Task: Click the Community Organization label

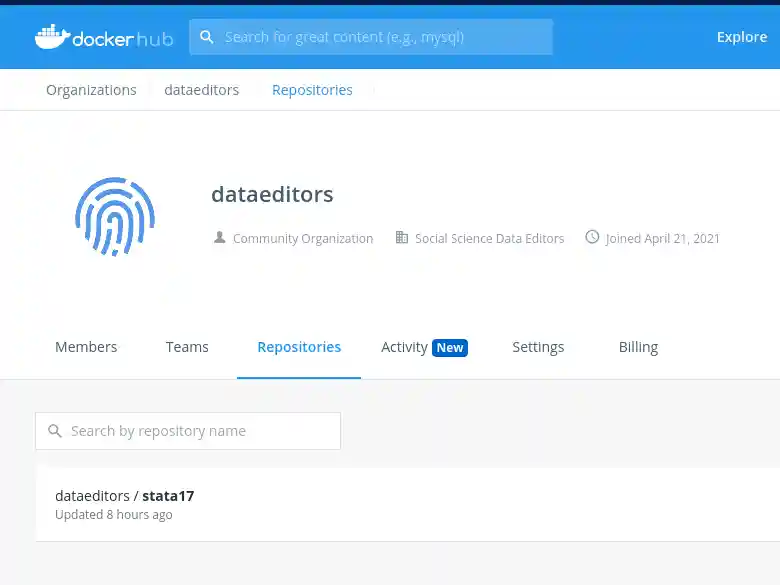Action: click(x=303, y=239)
